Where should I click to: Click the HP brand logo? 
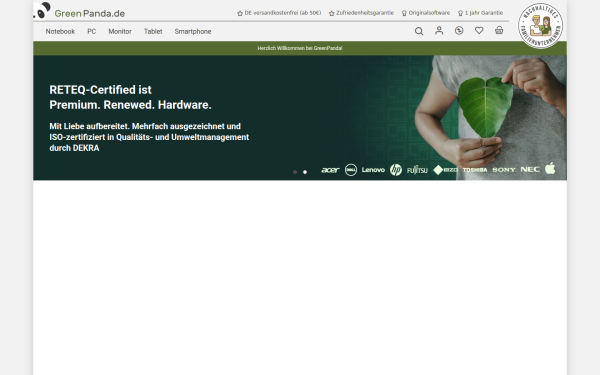tap(396, 170)
